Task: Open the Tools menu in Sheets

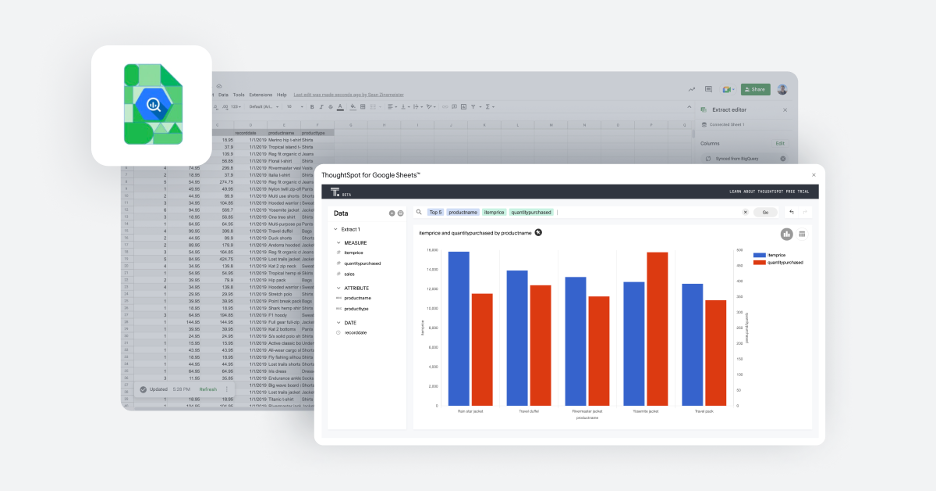Action: coord(239,95)
